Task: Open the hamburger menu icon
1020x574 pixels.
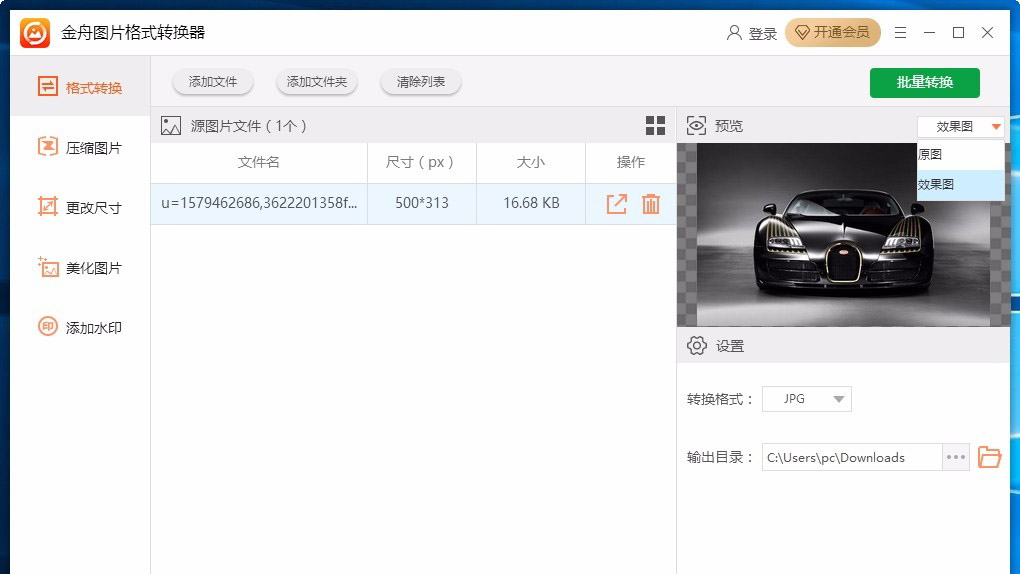Action: [900, 33]
